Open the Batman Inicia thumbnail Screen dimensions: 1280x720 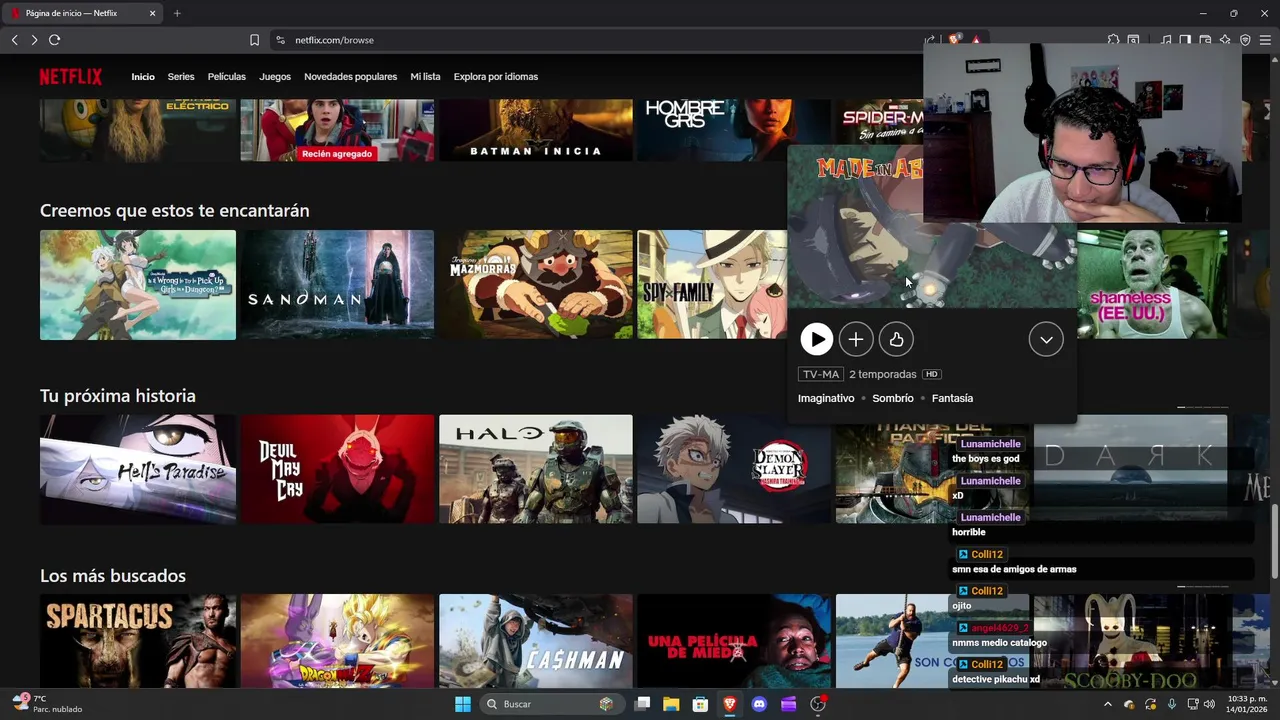pyautogui.click(x=536, y=130)
